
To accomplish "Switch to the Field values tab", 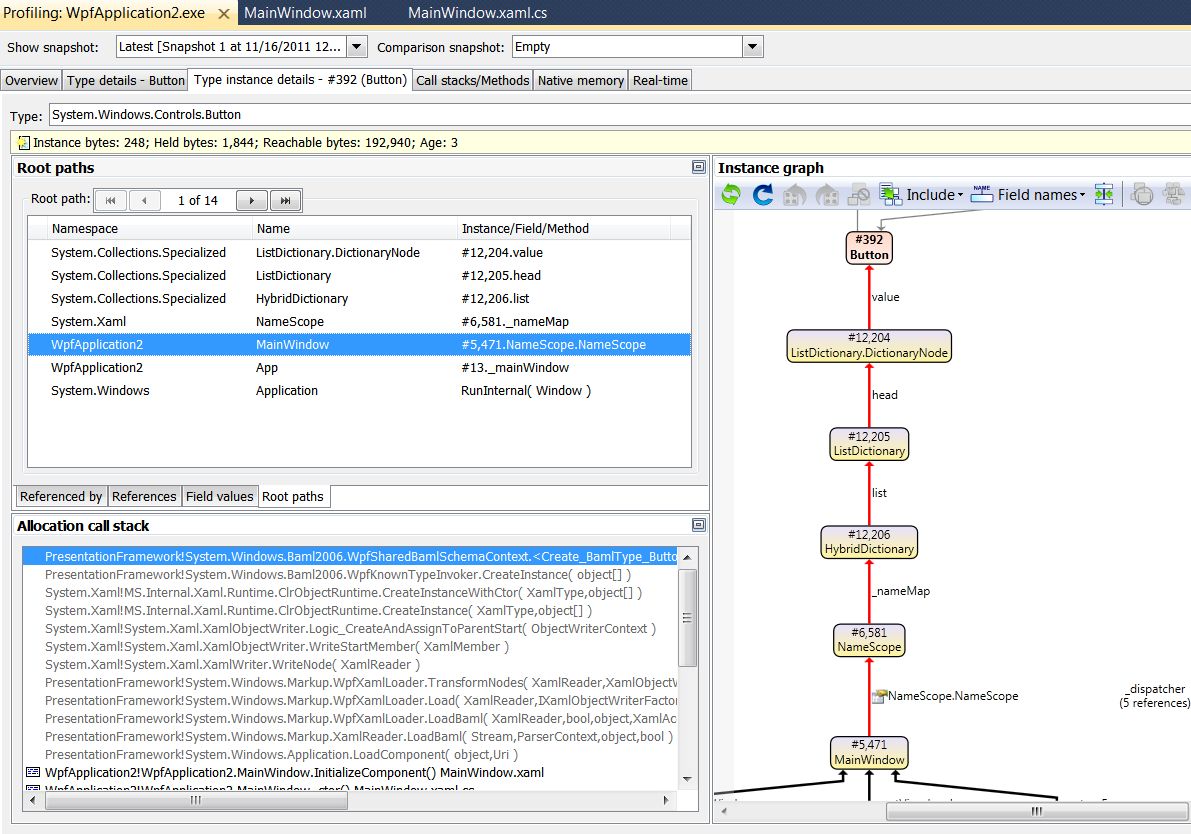I will pyautogui.click(x=220, y=496).
